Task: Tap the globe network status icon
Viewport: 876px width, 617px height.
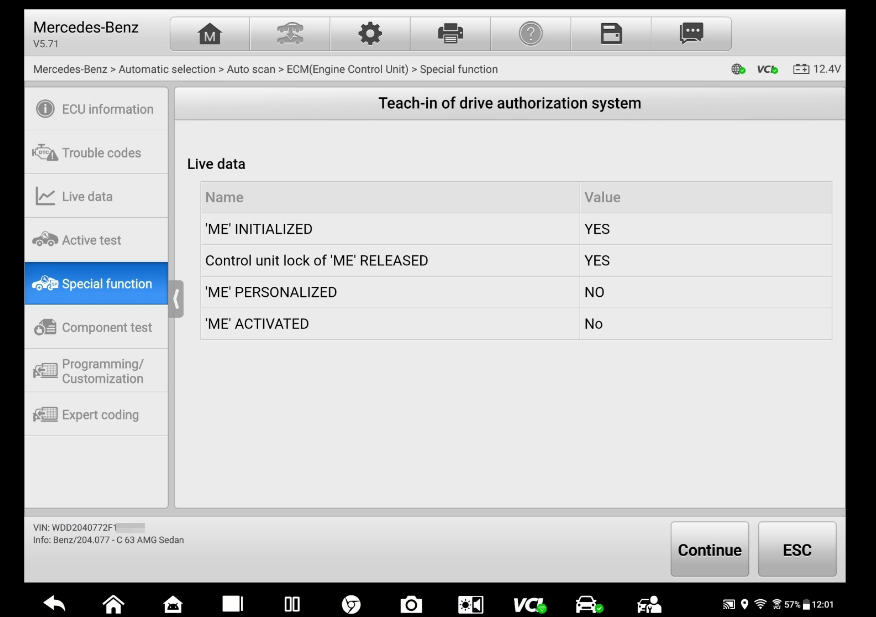Action: (x=738, y=69)
